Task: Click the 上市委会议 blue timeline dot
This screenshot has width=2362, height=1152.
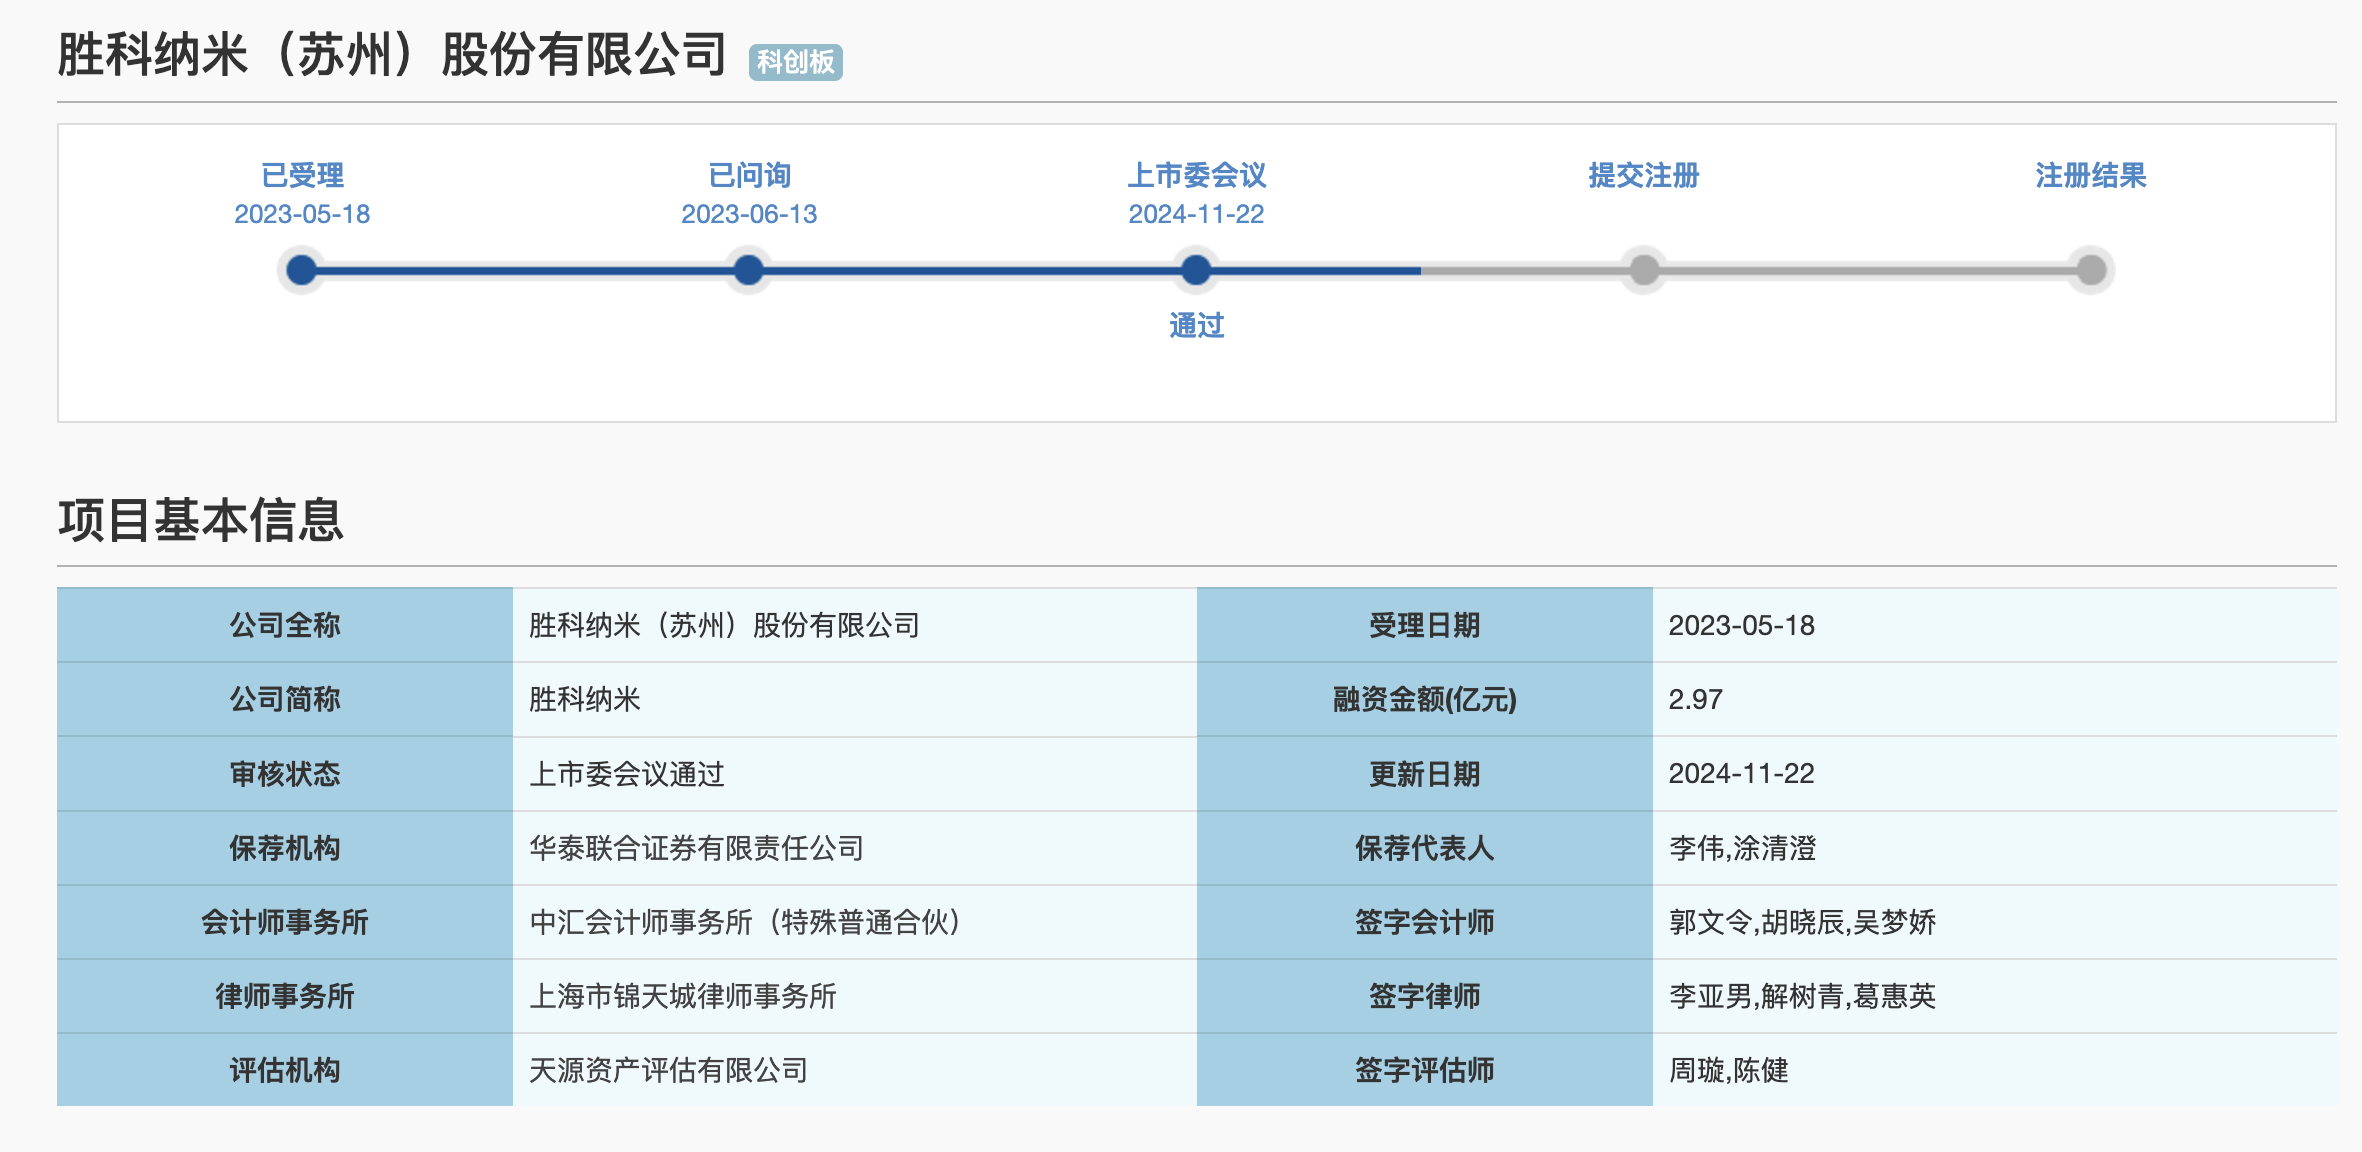Action: pyautogui.click(x=1196, y=270)
